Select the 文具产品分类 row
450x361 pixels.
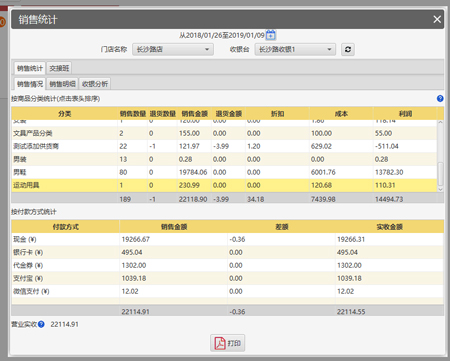pos(224,133)
